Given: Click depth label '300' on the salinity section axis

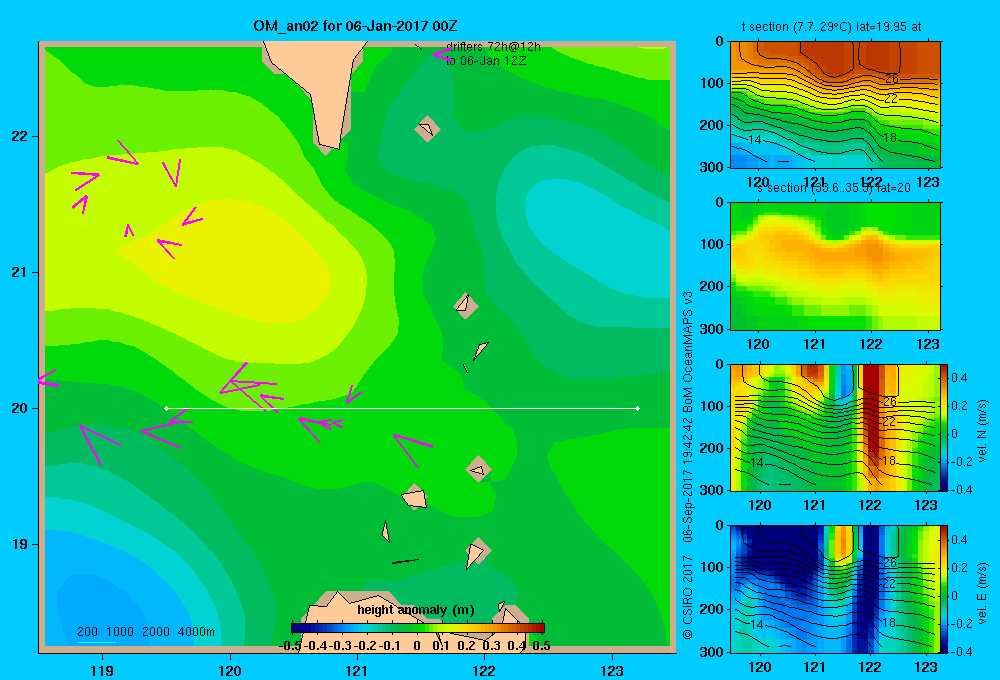Looking at the screenshot, I should tap(712, 329).
